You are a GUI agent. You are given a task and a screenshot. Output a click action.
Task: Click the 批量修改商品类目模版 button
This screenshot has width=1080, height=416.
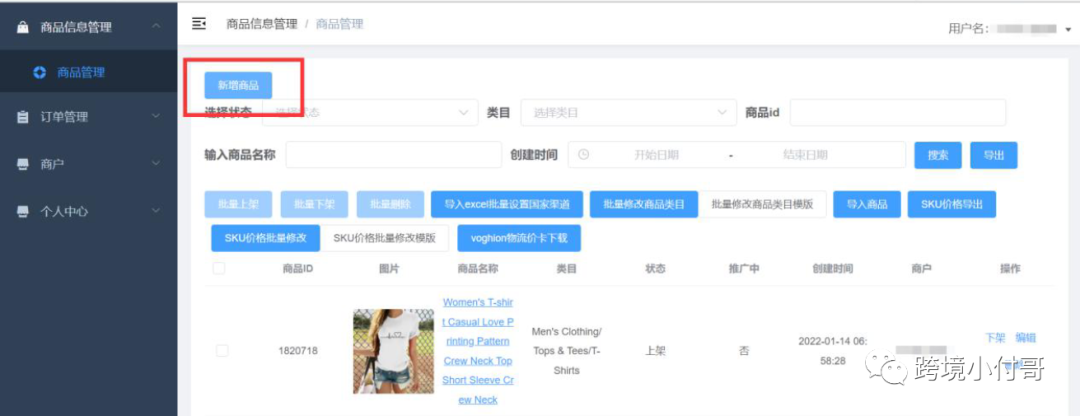(x=762, y=204)
